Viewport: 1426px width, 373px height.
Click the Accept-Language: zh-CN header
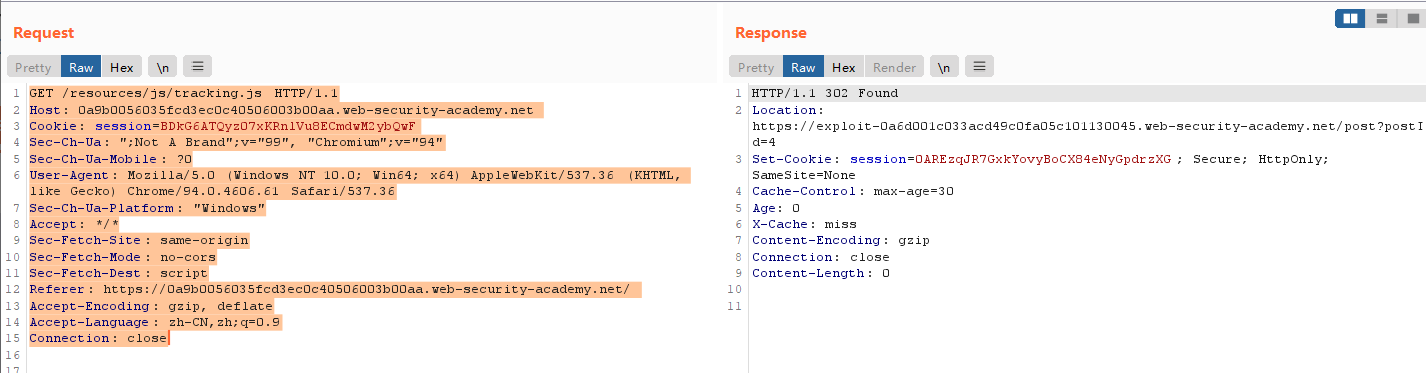click(155, 322)
